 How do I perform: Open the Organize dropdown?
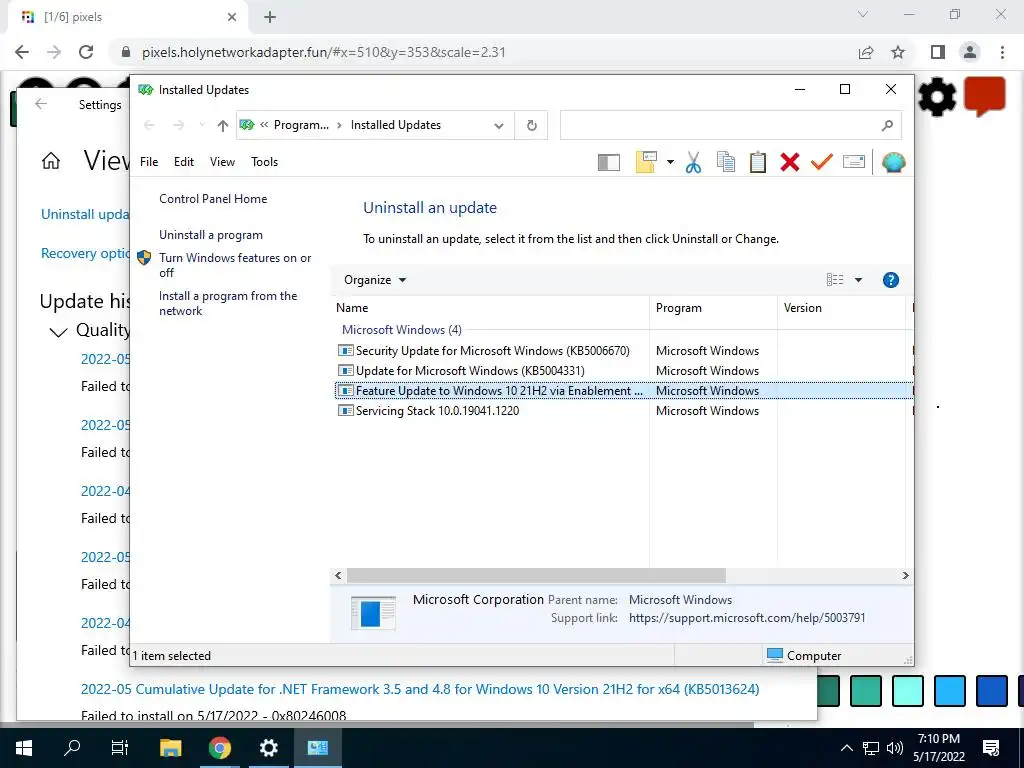375,280
